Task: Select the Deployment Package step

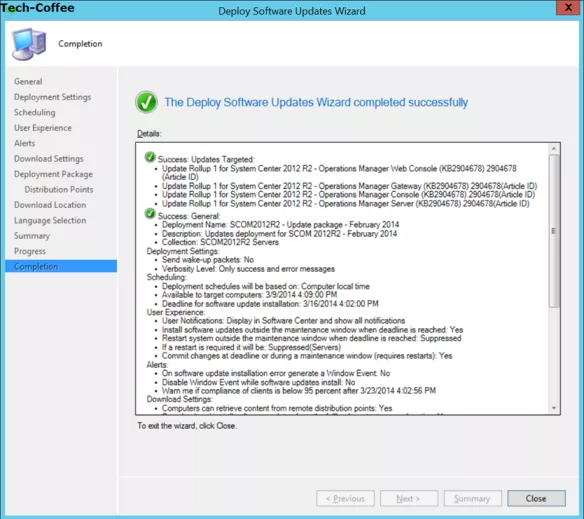Action: 53,174
